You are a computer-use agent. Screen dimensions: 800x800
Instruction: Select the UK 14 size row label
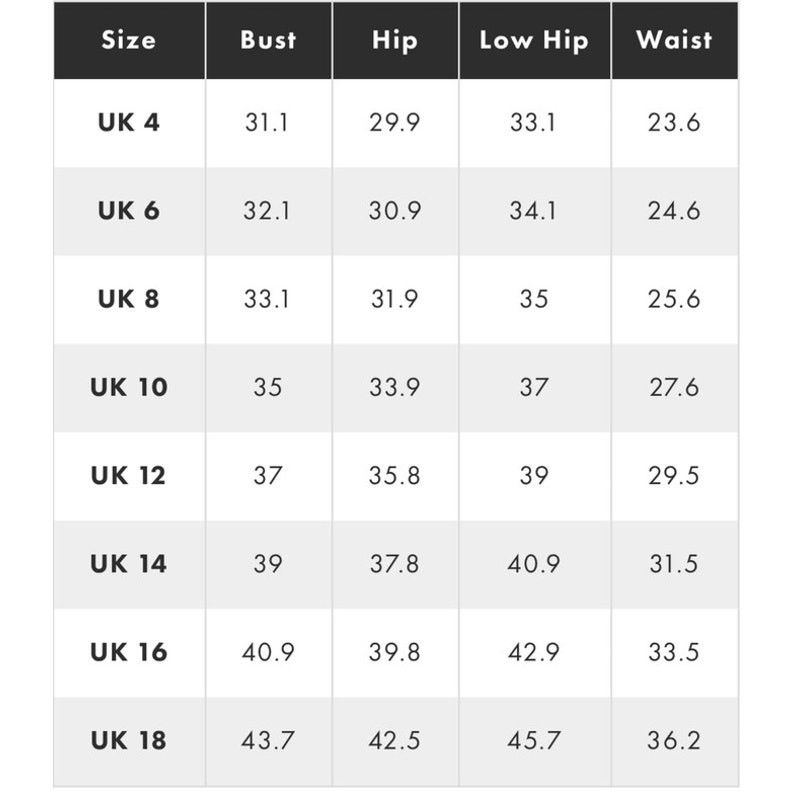(x=129, y=564)
